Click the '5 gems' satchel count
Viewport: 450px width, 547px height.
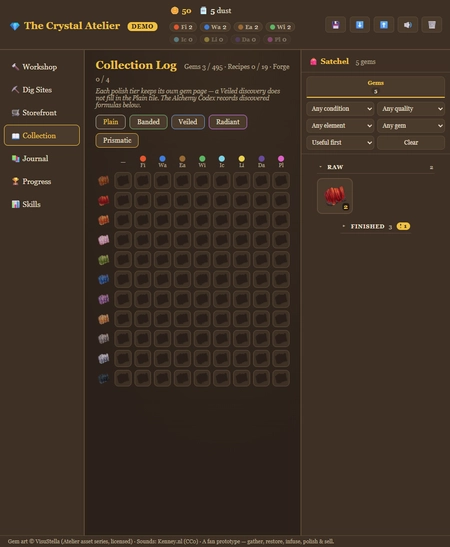pyautogui.click(x=365, y=62)
